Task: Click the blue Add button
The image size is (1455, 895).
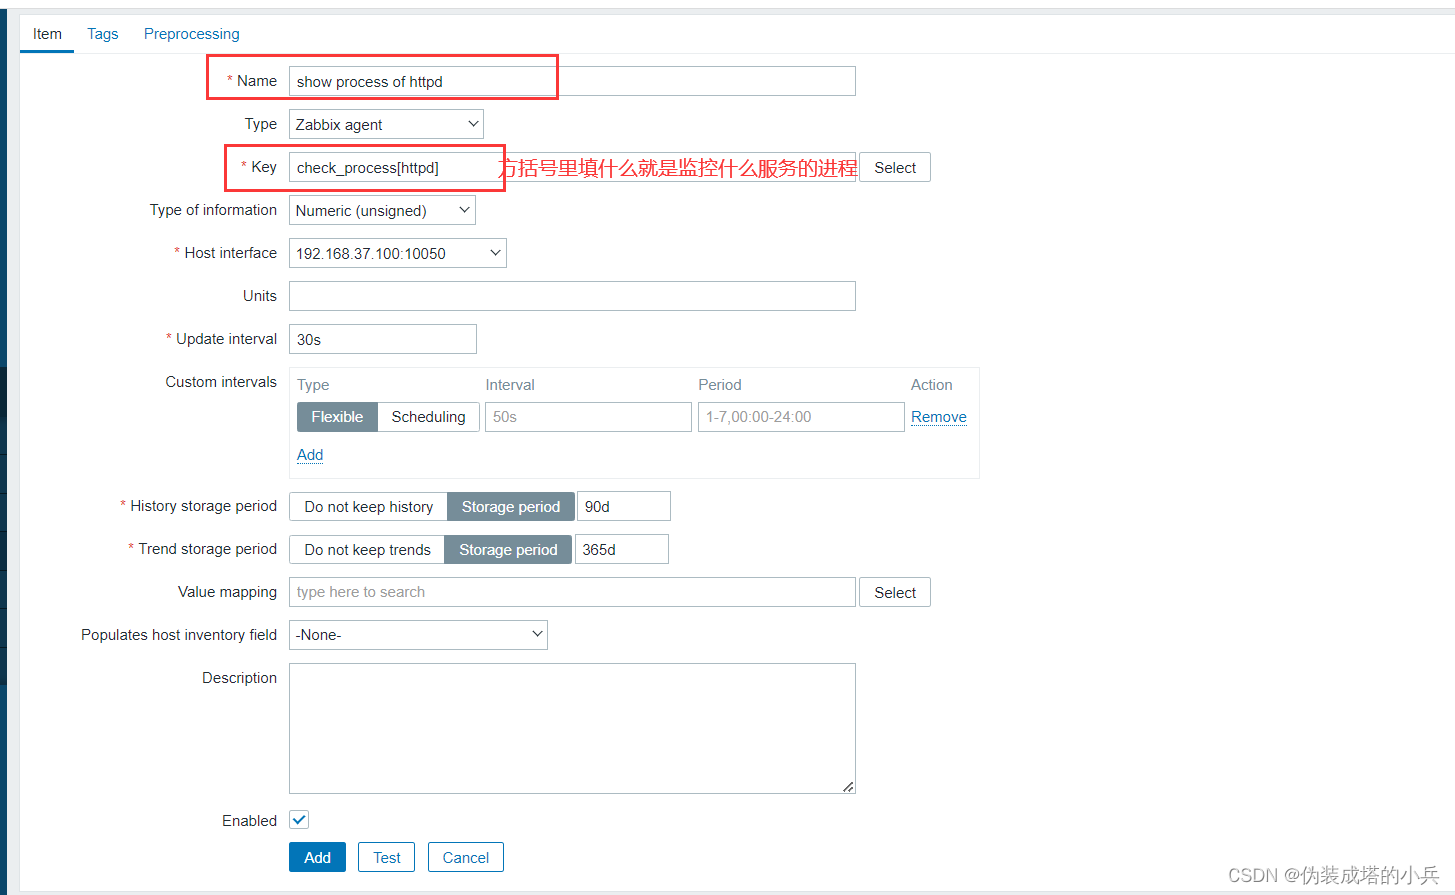Action: tap(317, 857)
